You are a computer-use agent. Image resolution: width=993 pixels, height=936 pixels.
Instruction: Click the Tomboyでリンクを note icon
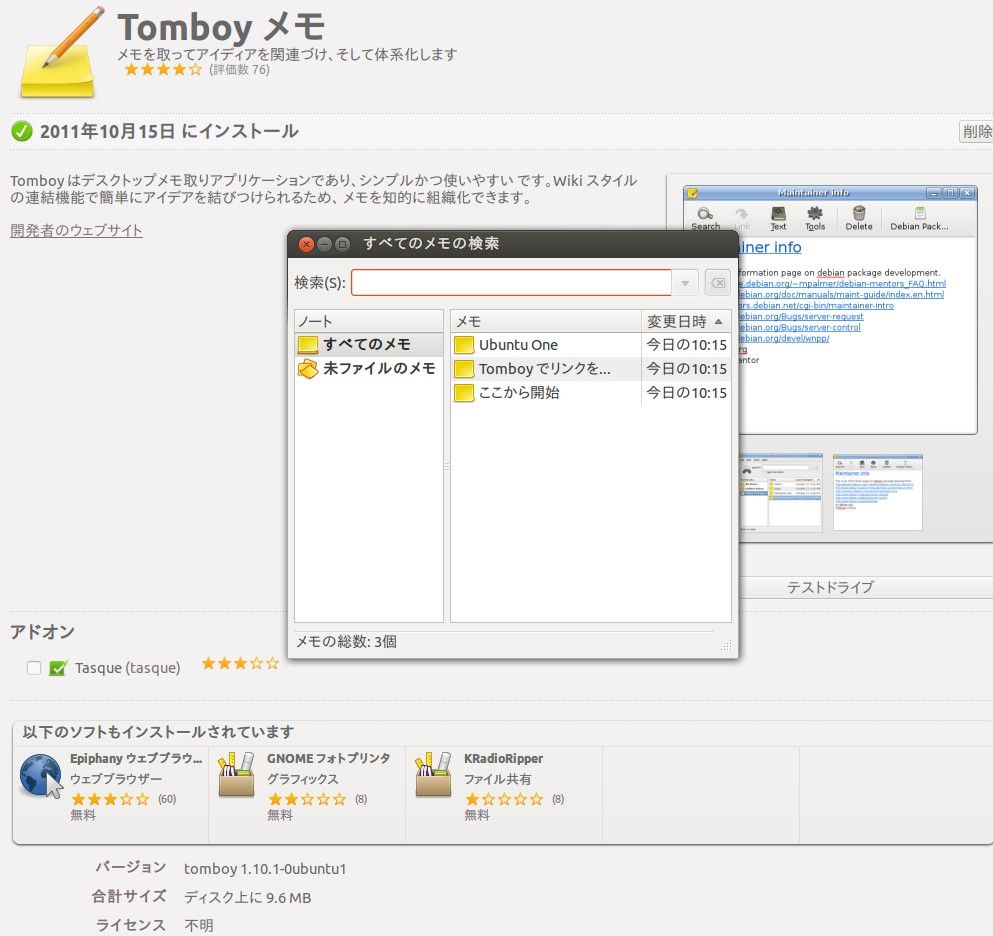coord(464,369)
